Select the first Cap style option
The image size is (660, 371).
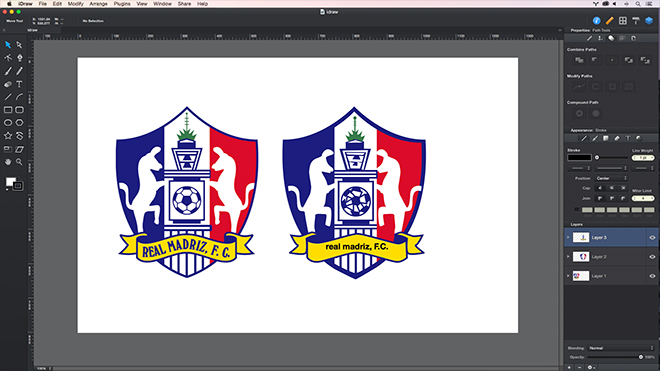click(600, 188)
